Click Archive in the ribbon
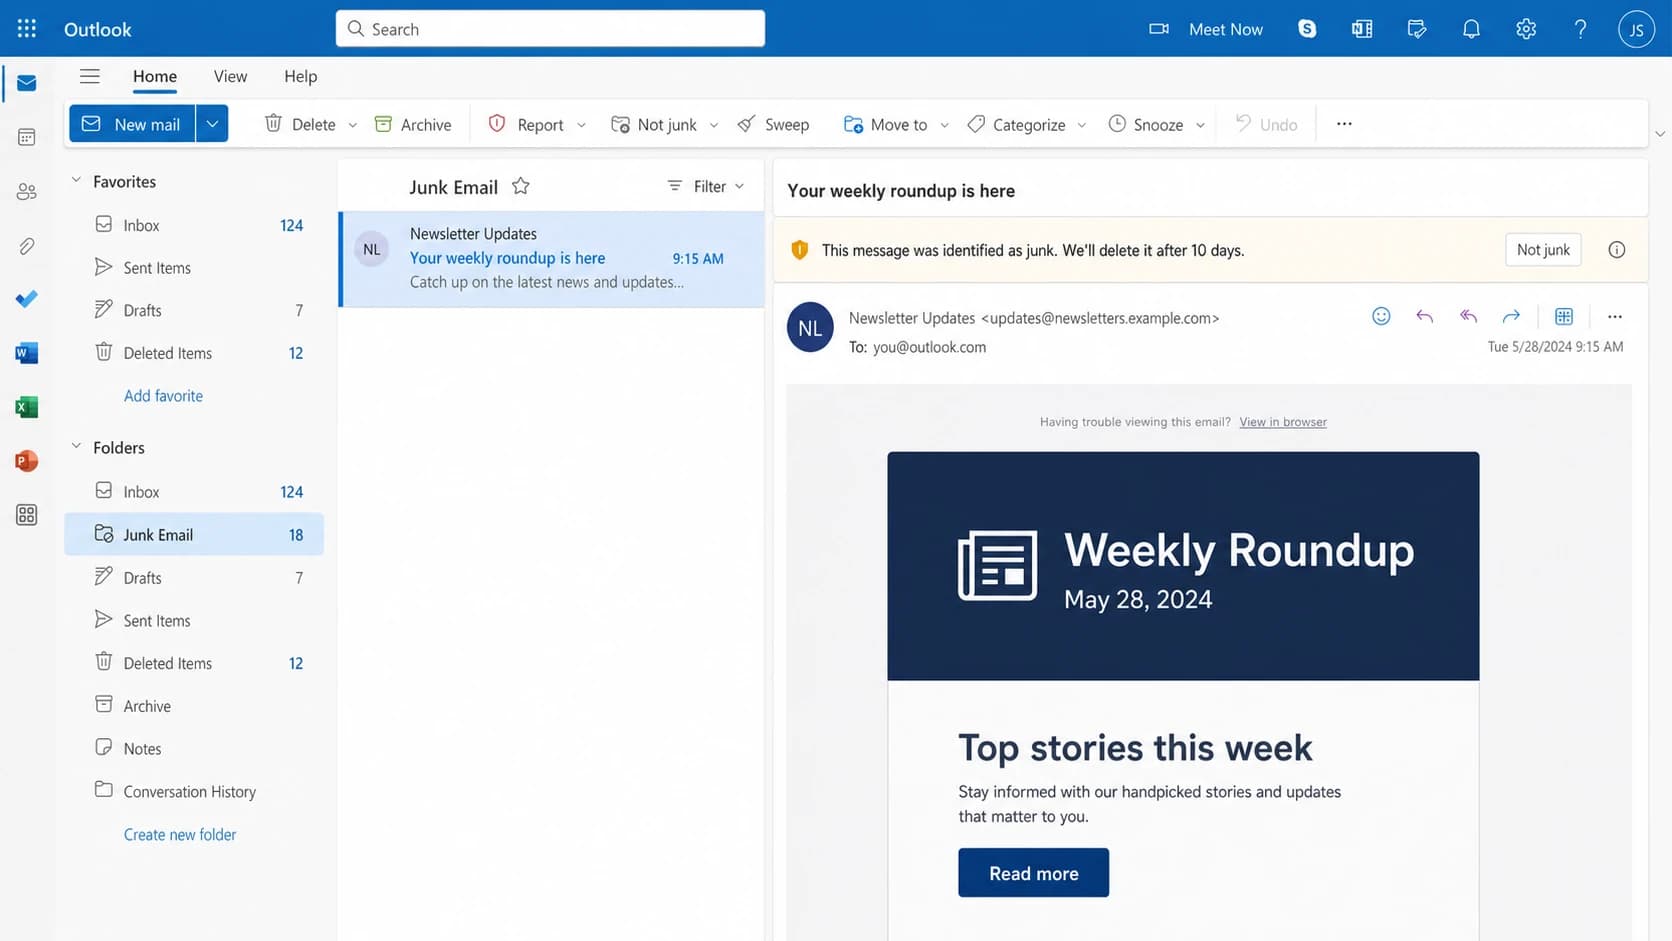The height and width of the screenshot is (941, 1672). [413, 124]
